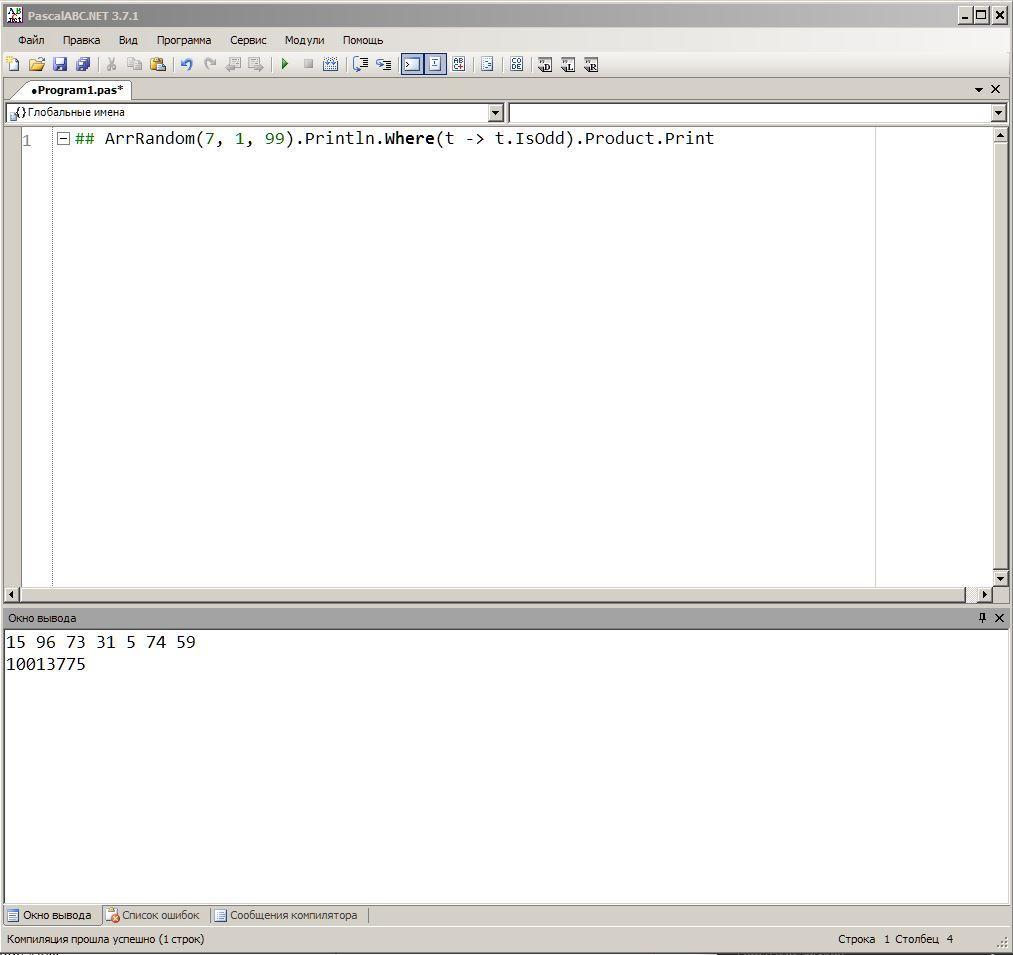Collapse the code fold marker on line 1
Image resolution: width=1013 pixels, height=955 pixels.
pos(63,138)
